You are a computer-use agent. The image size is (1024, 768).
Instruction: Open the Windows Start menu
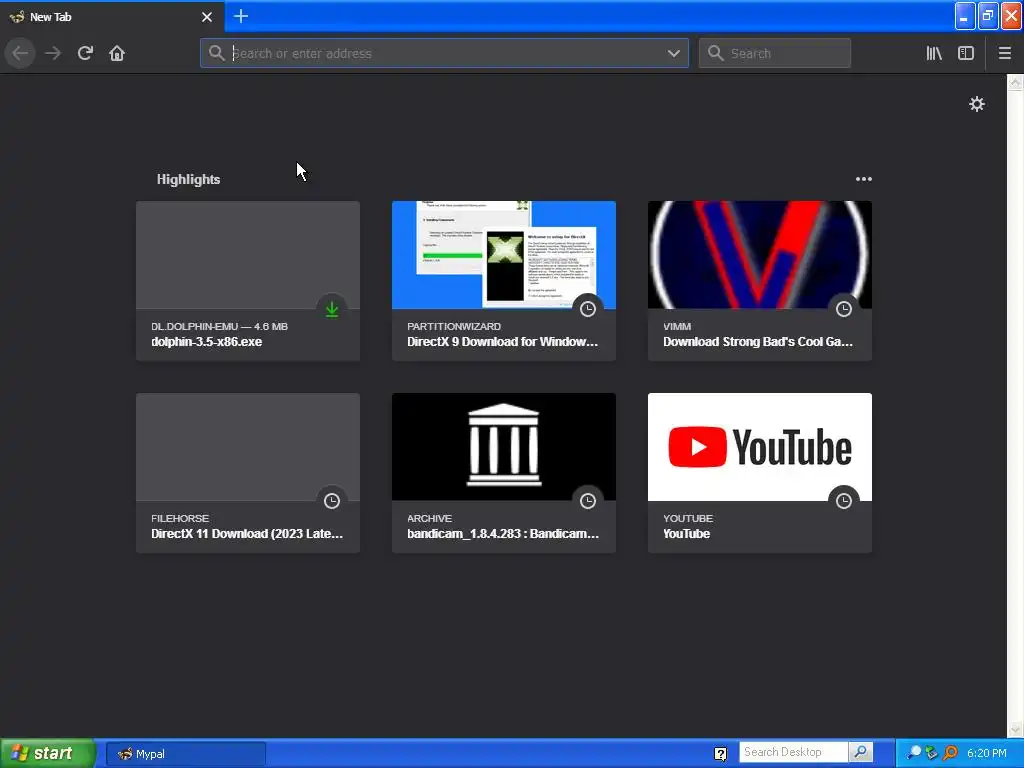click(x=47, y=753)
